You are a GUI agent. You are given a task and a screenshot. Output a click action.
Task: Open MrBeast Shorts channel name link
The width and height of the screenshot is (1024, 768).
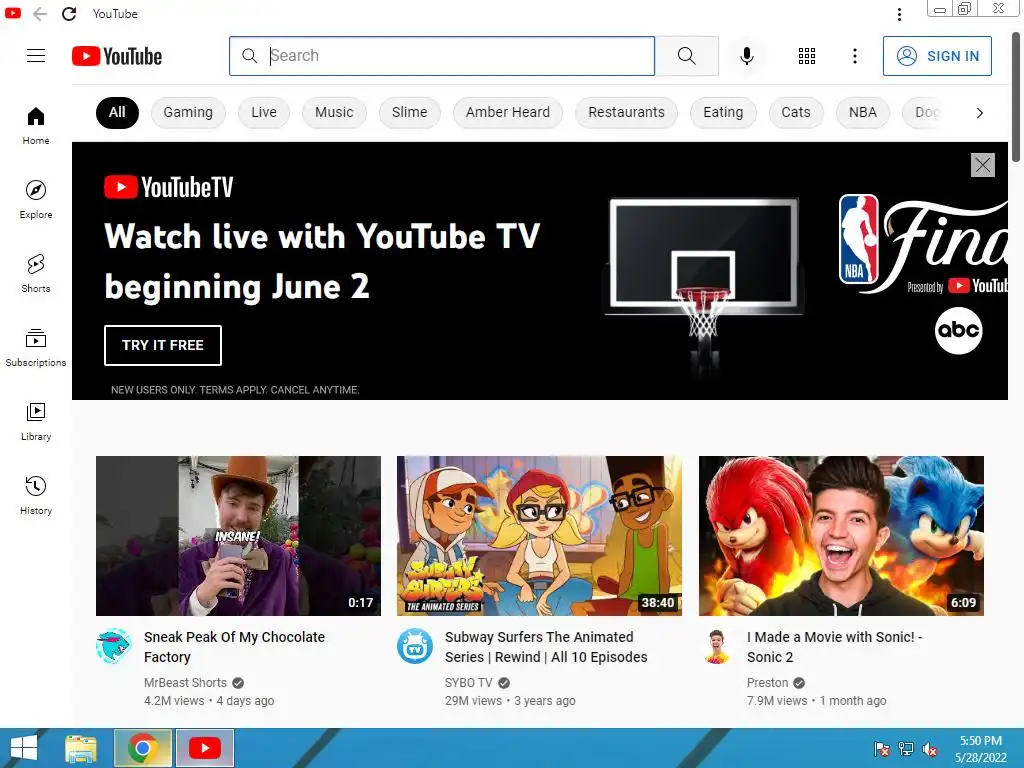tap(185, 682)
